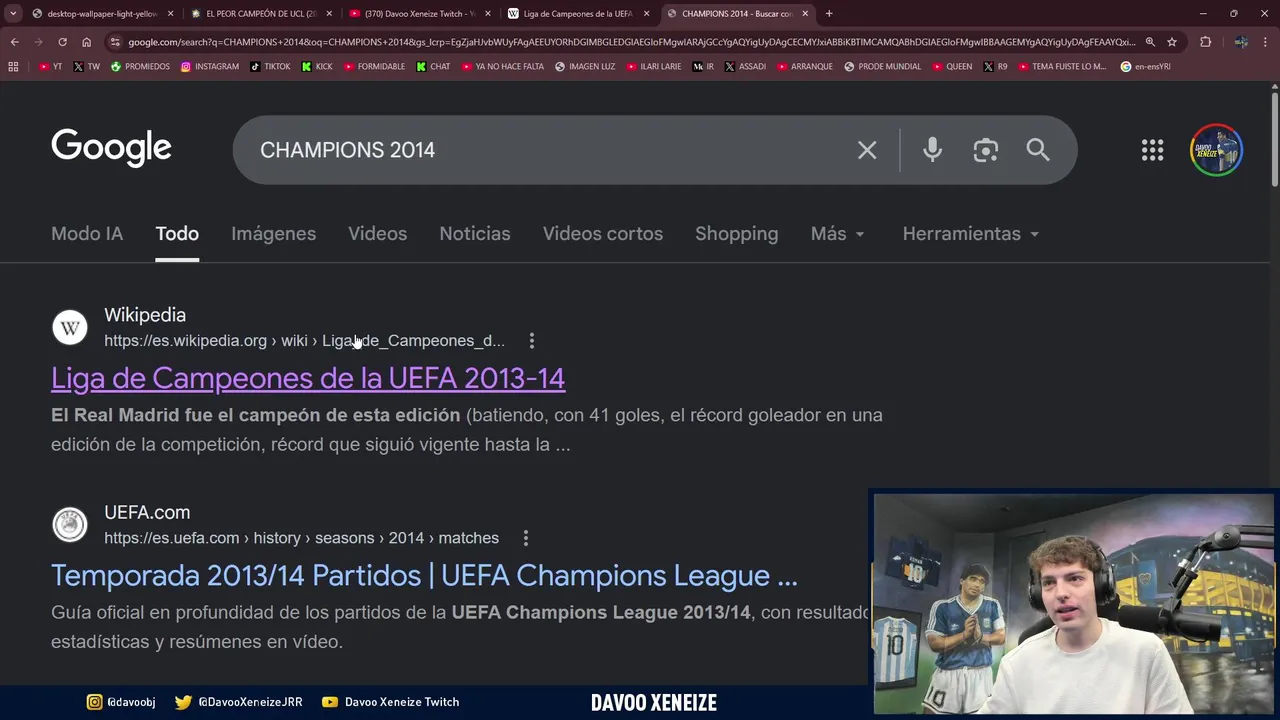Close the CHAMPIONS 2014 browser tab
Image resolution: width=1280 pixels, height=720 pixels.
pyautogui.click(x=805, y=14)
